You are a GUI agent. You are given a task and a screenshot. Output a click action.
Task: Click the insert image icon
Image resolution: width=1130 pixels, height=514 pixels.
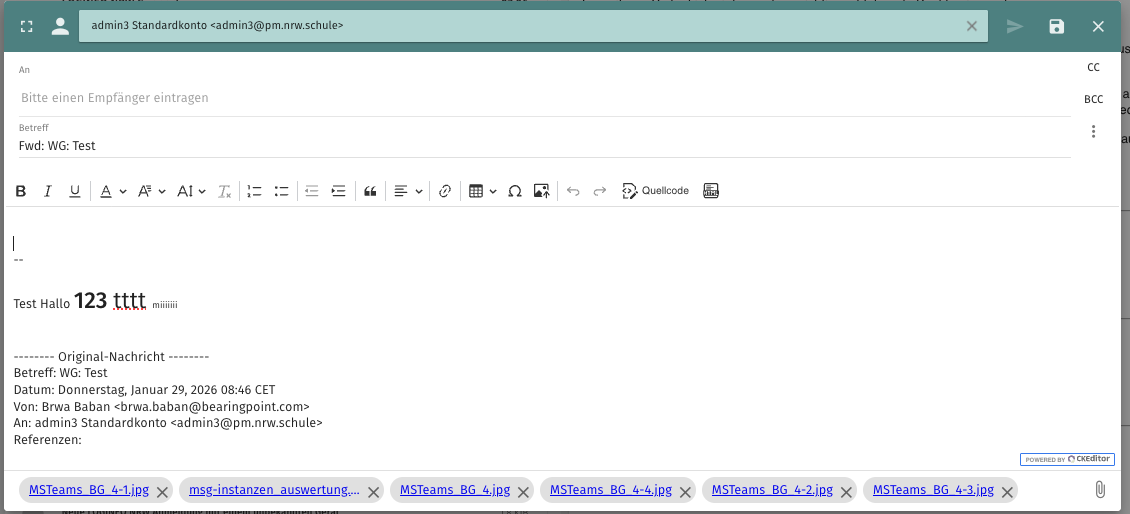point(541,191)
